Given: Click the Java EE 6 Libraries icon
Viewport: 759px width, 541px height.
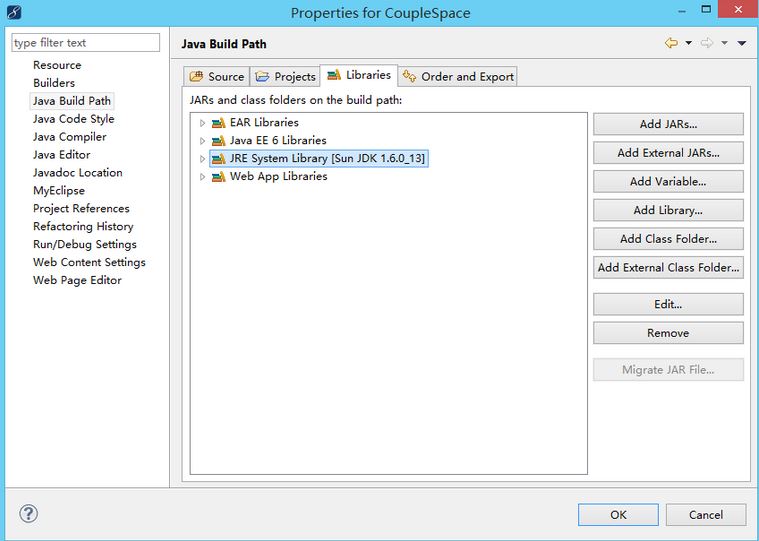Looking at the screenshot, I should (219, 141).
